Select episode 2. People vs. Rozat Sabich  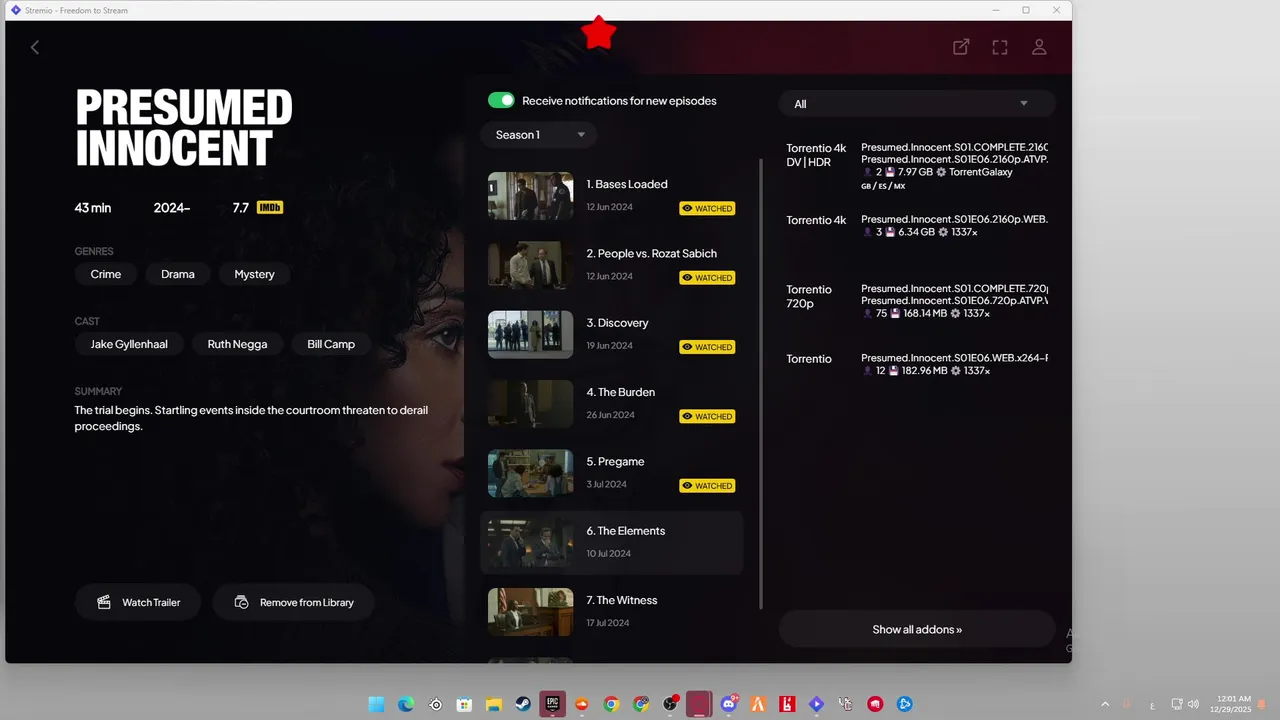612,265
